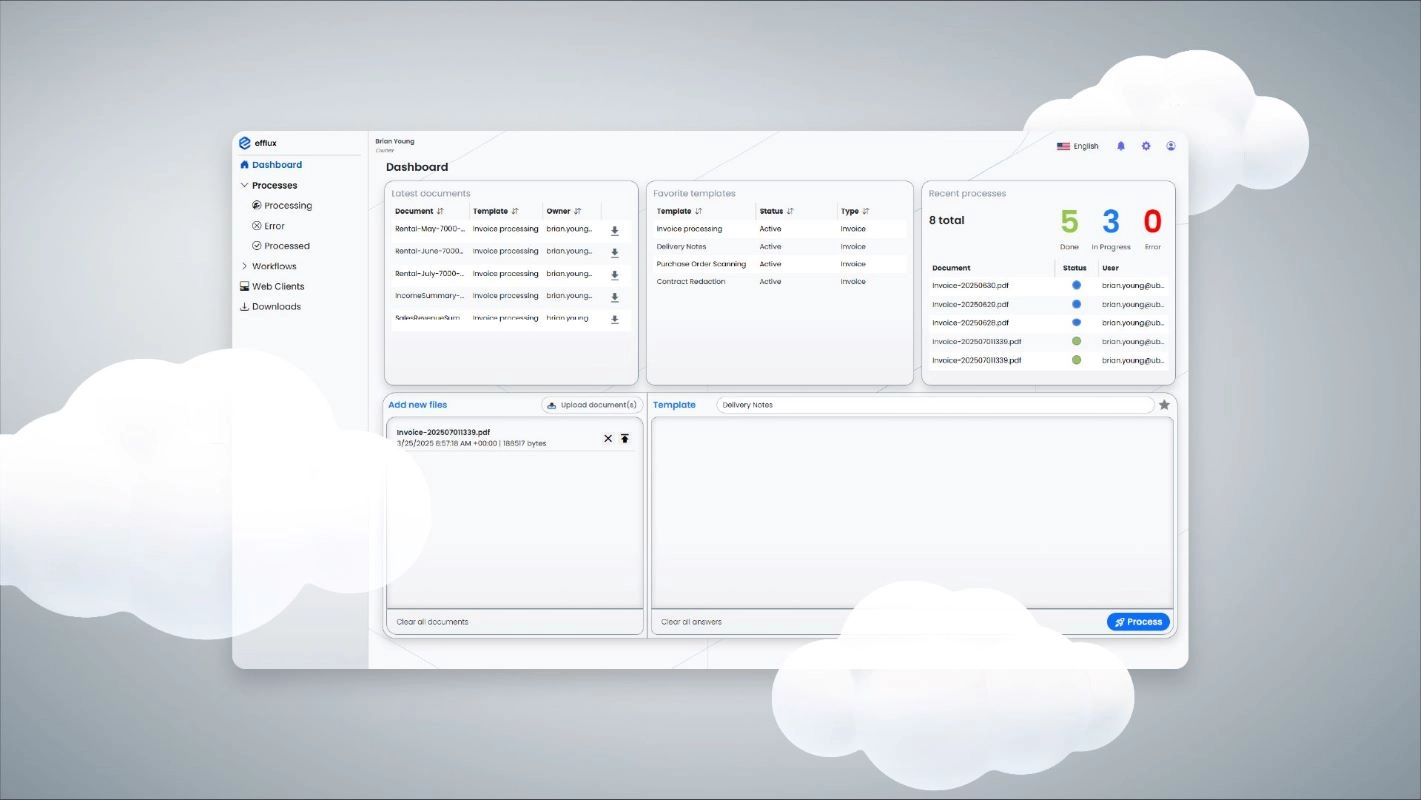Click Clear all documents
This screenshot has height=800, width=1421.
click(x=434, y=621)
